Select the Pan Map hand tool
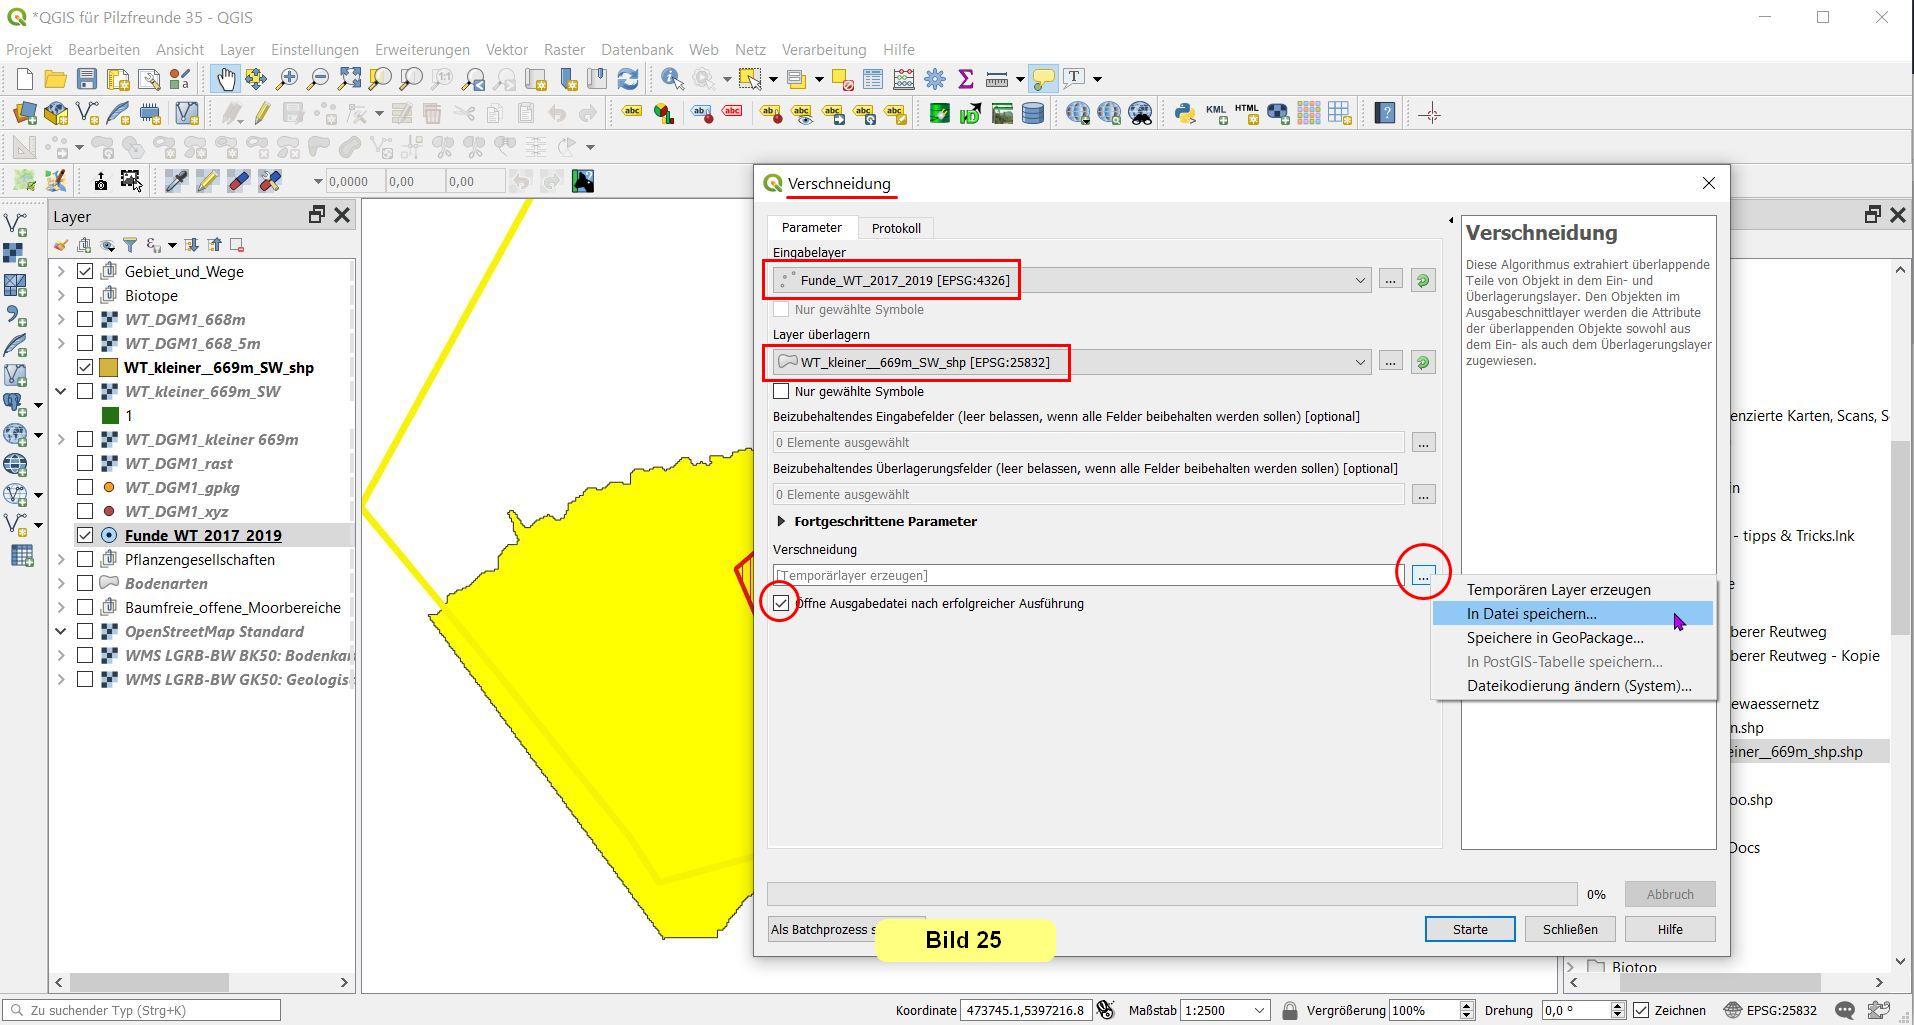Viewport: 1914px width, 1025px height. coord(226,79)
